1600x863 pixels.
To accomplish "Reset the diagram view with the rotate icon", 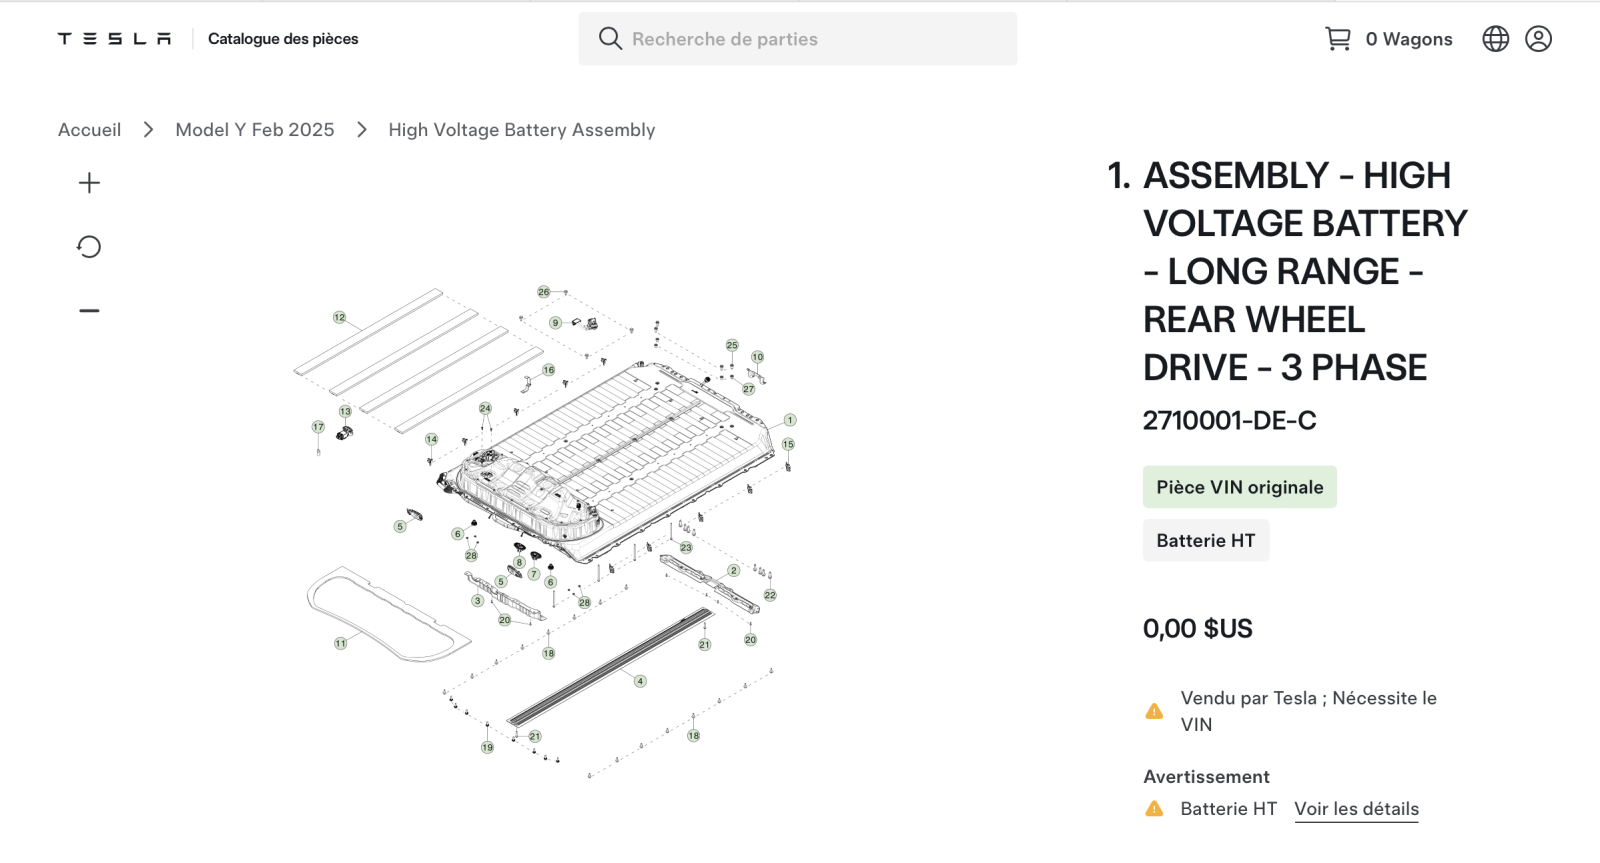I will (x=89, y=247).
